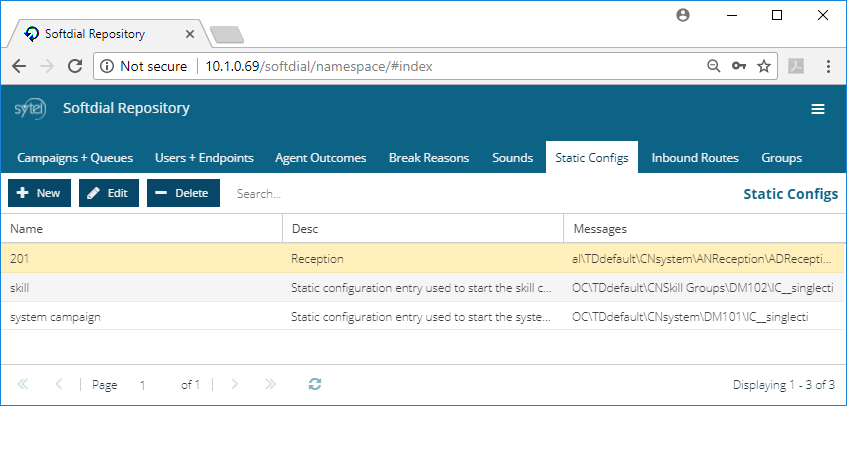Go to last page using double-right arrow

(271, 384)
